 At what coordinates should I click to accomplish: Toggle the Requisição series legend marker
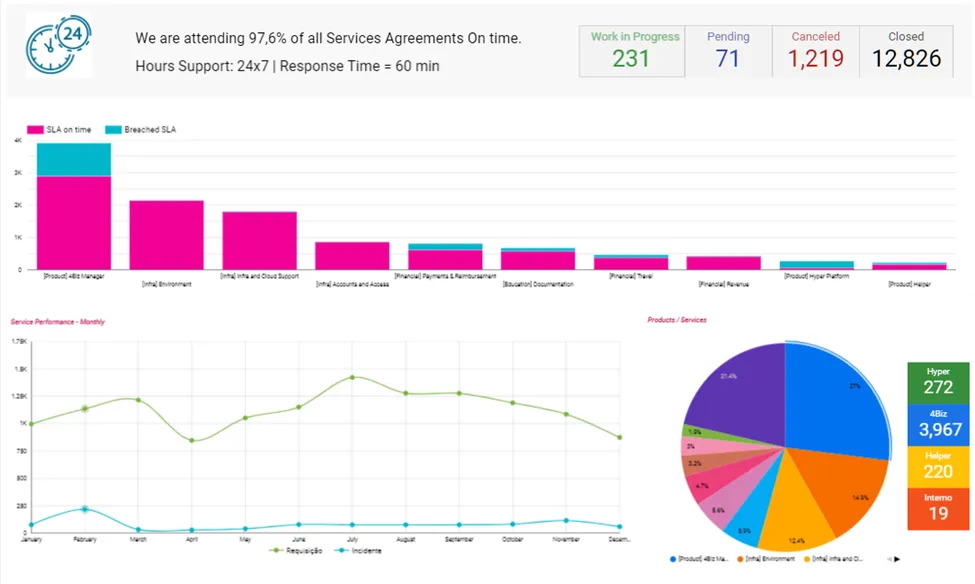click(x=277, y=550)
